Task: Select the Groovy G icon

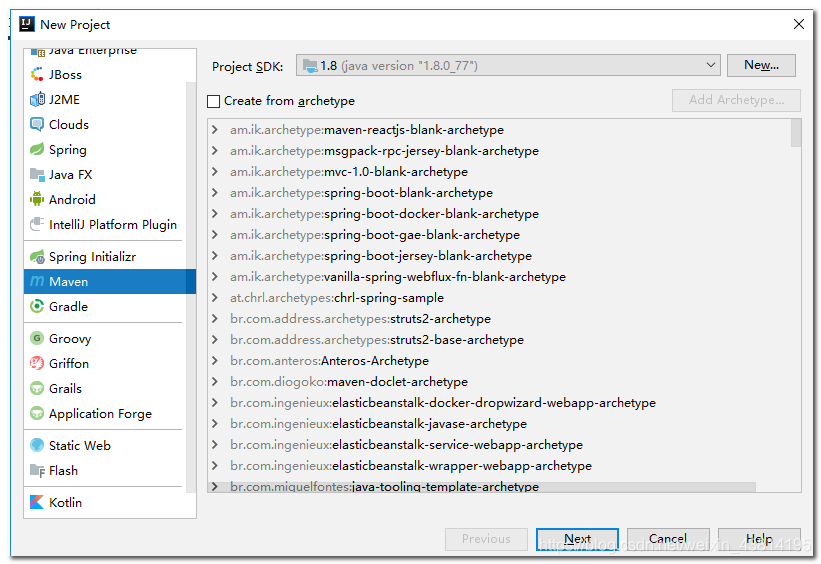Action: click(37, 338)
